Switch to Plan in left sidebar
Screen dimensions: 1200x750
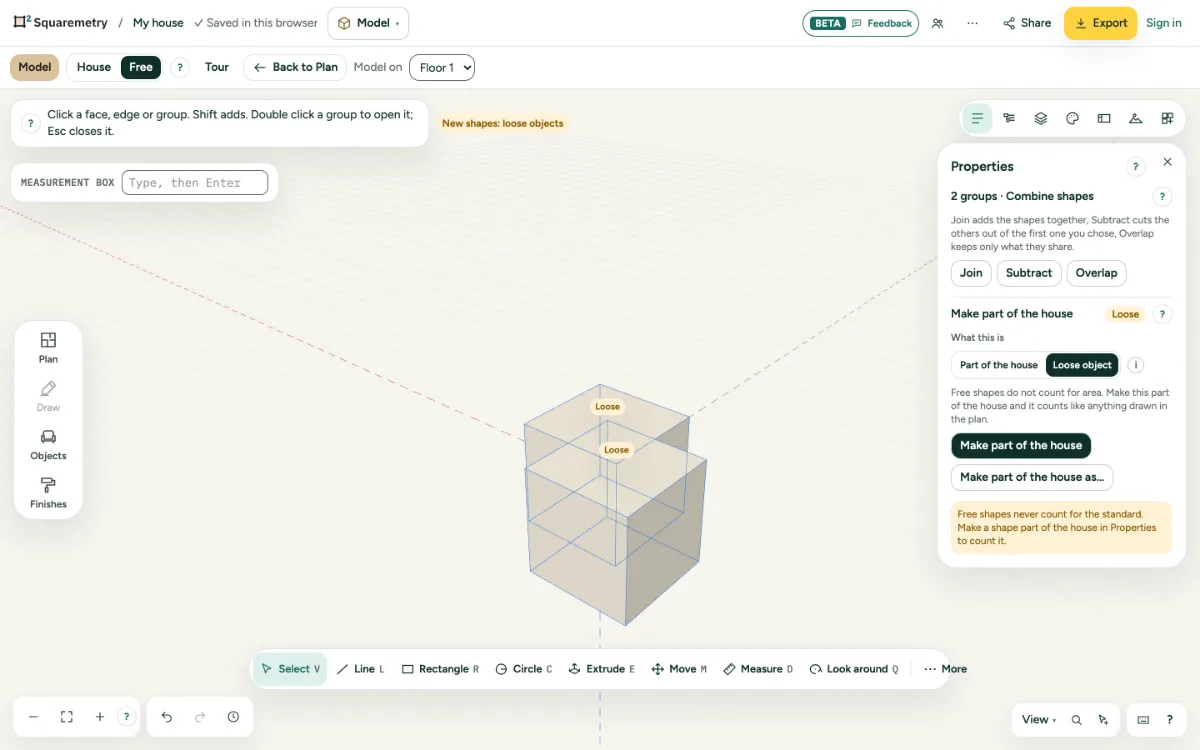tap(48, 347)
